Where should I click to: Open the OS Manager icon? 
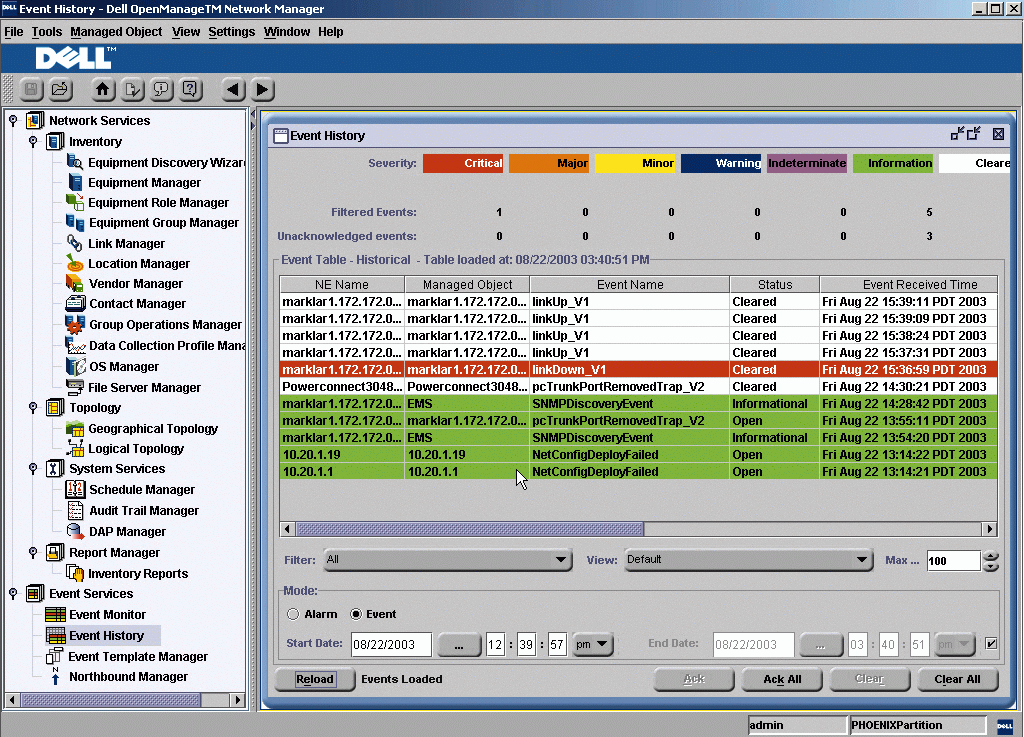click(x=75, y=366)
